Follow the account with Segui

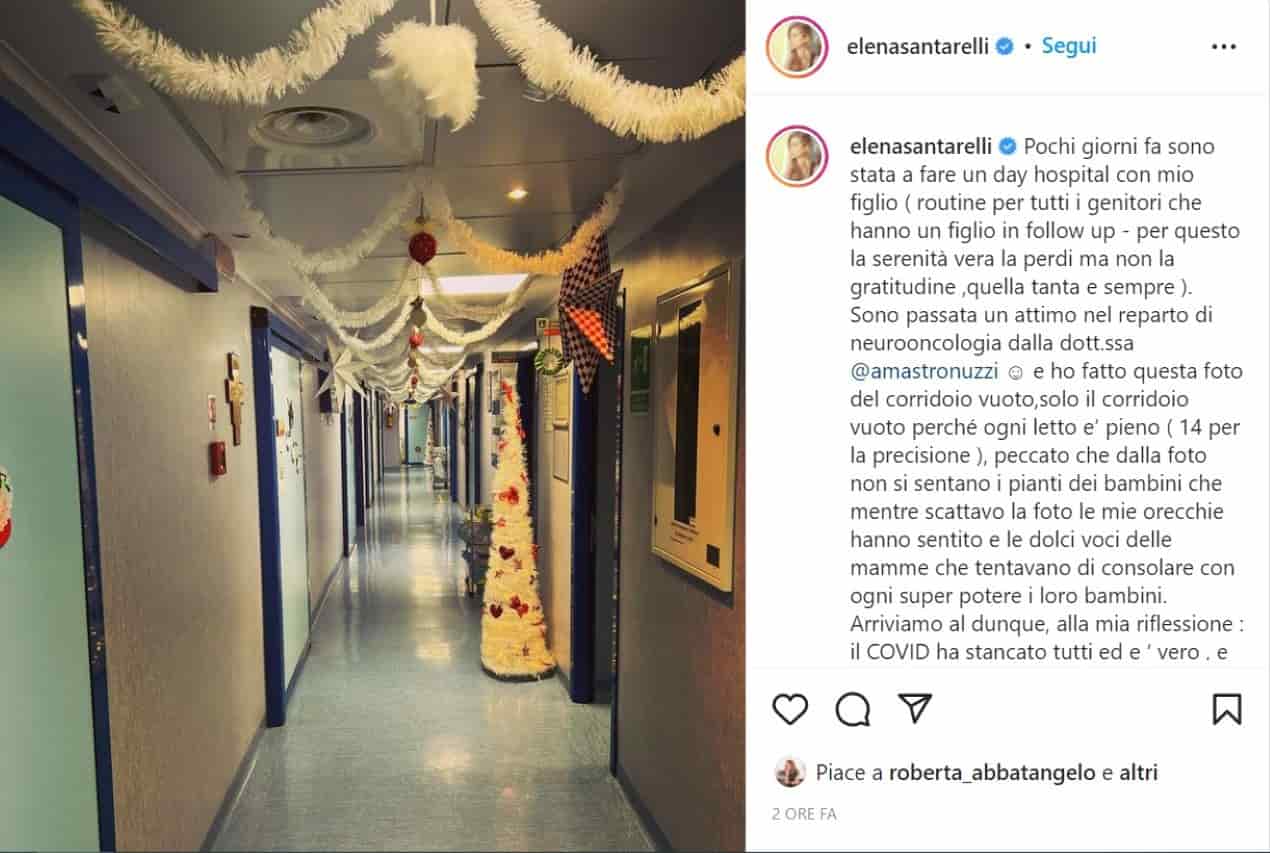point(1069,46)
